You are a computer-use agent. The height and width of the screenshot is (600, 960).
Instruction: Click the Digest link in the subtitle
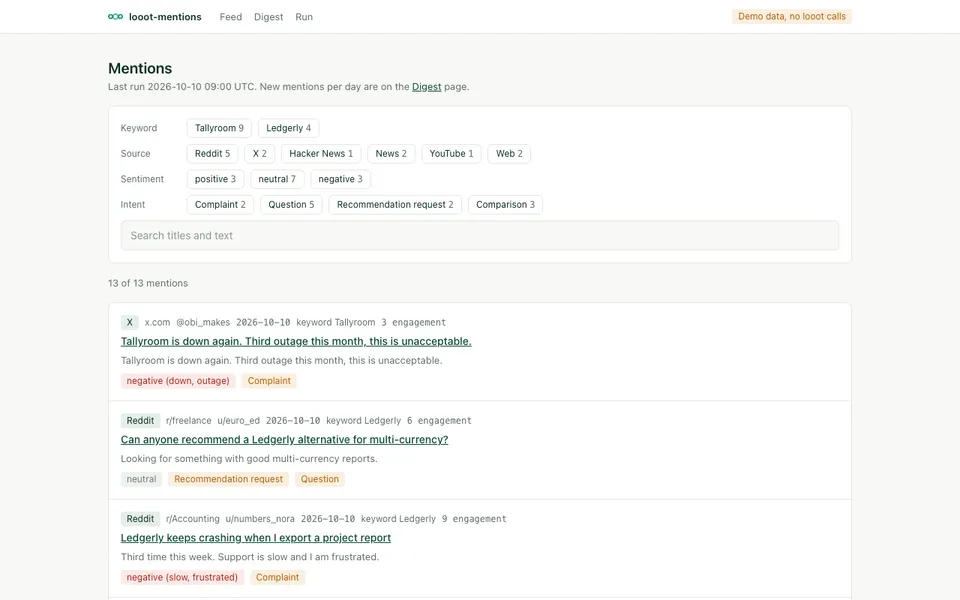tap(426, 87)
